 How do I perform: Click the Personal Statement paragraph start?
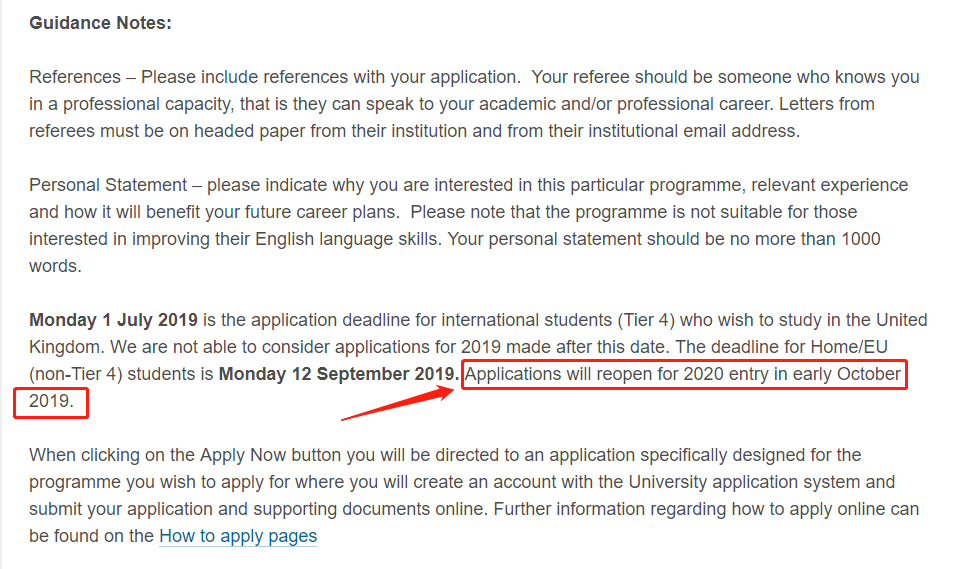pos(107,185)
